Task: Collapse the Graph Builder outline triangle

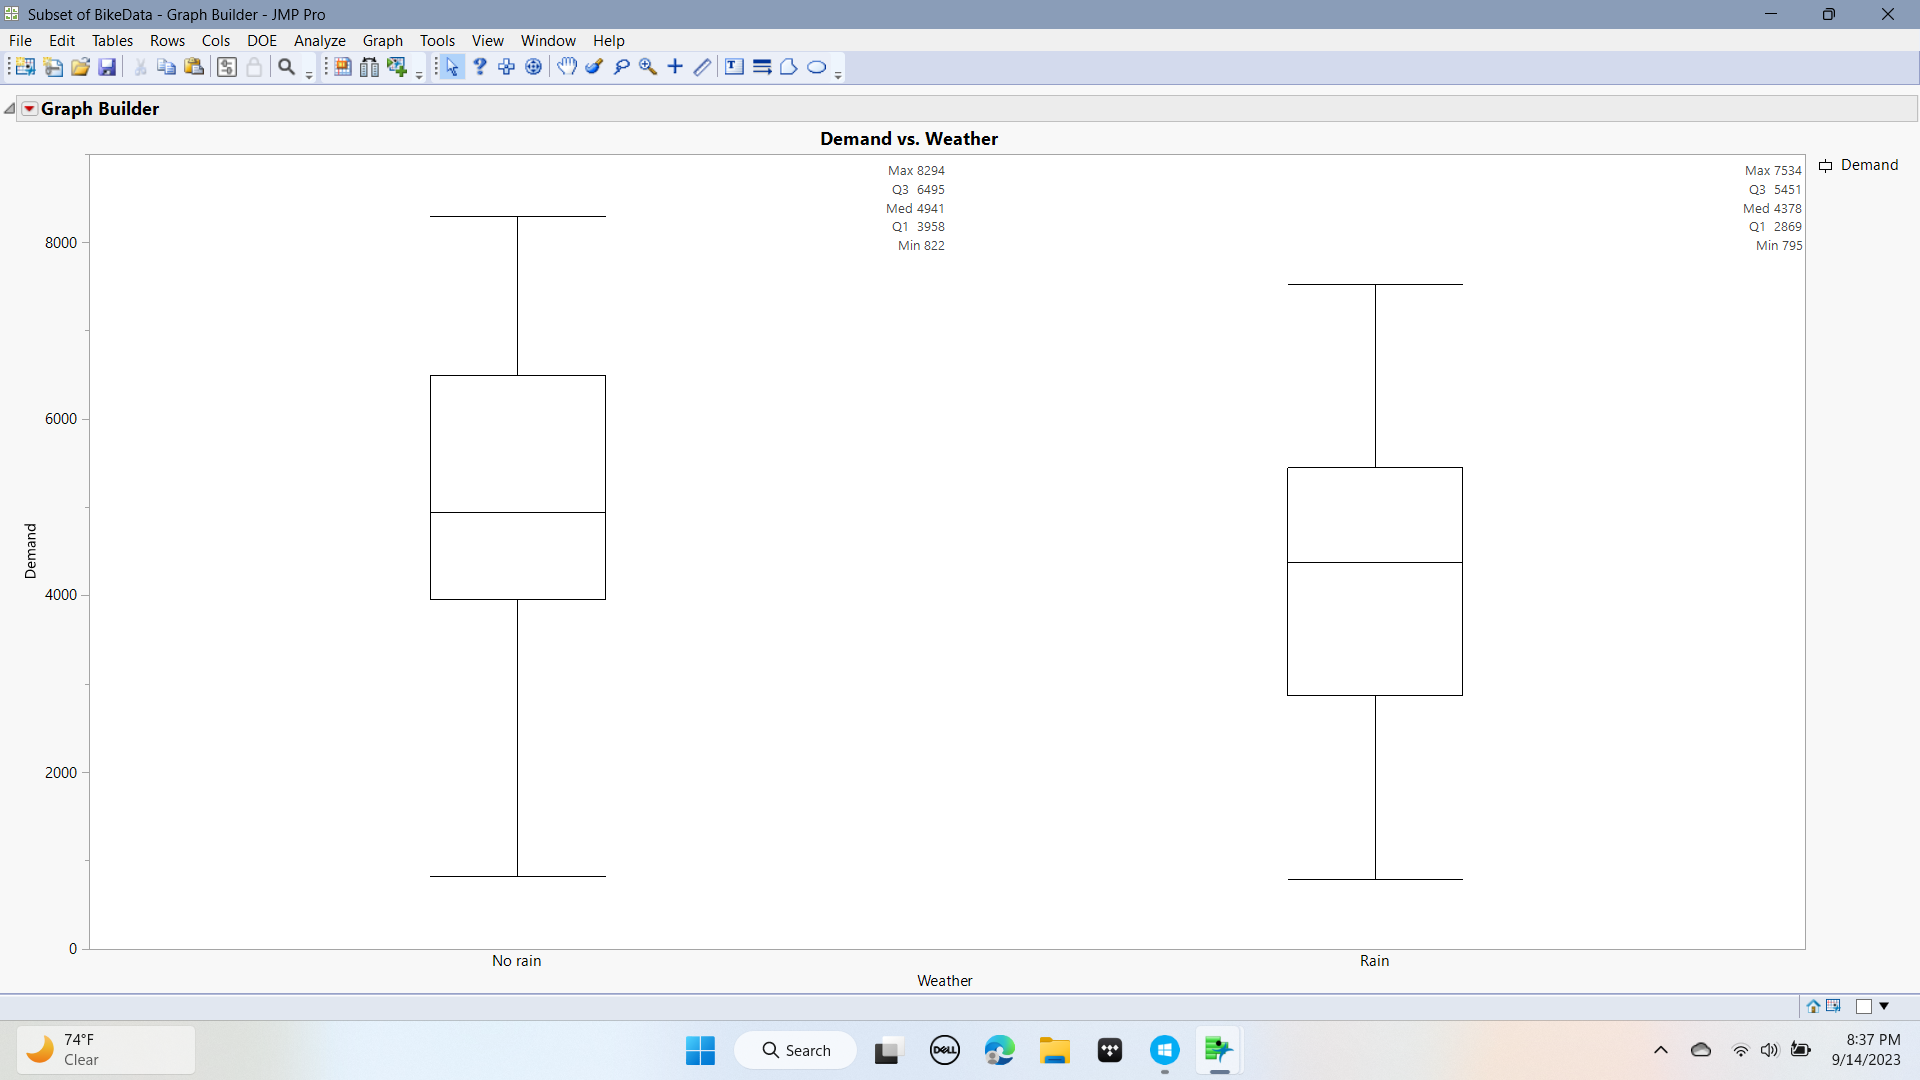Action: tap(9, 109)
